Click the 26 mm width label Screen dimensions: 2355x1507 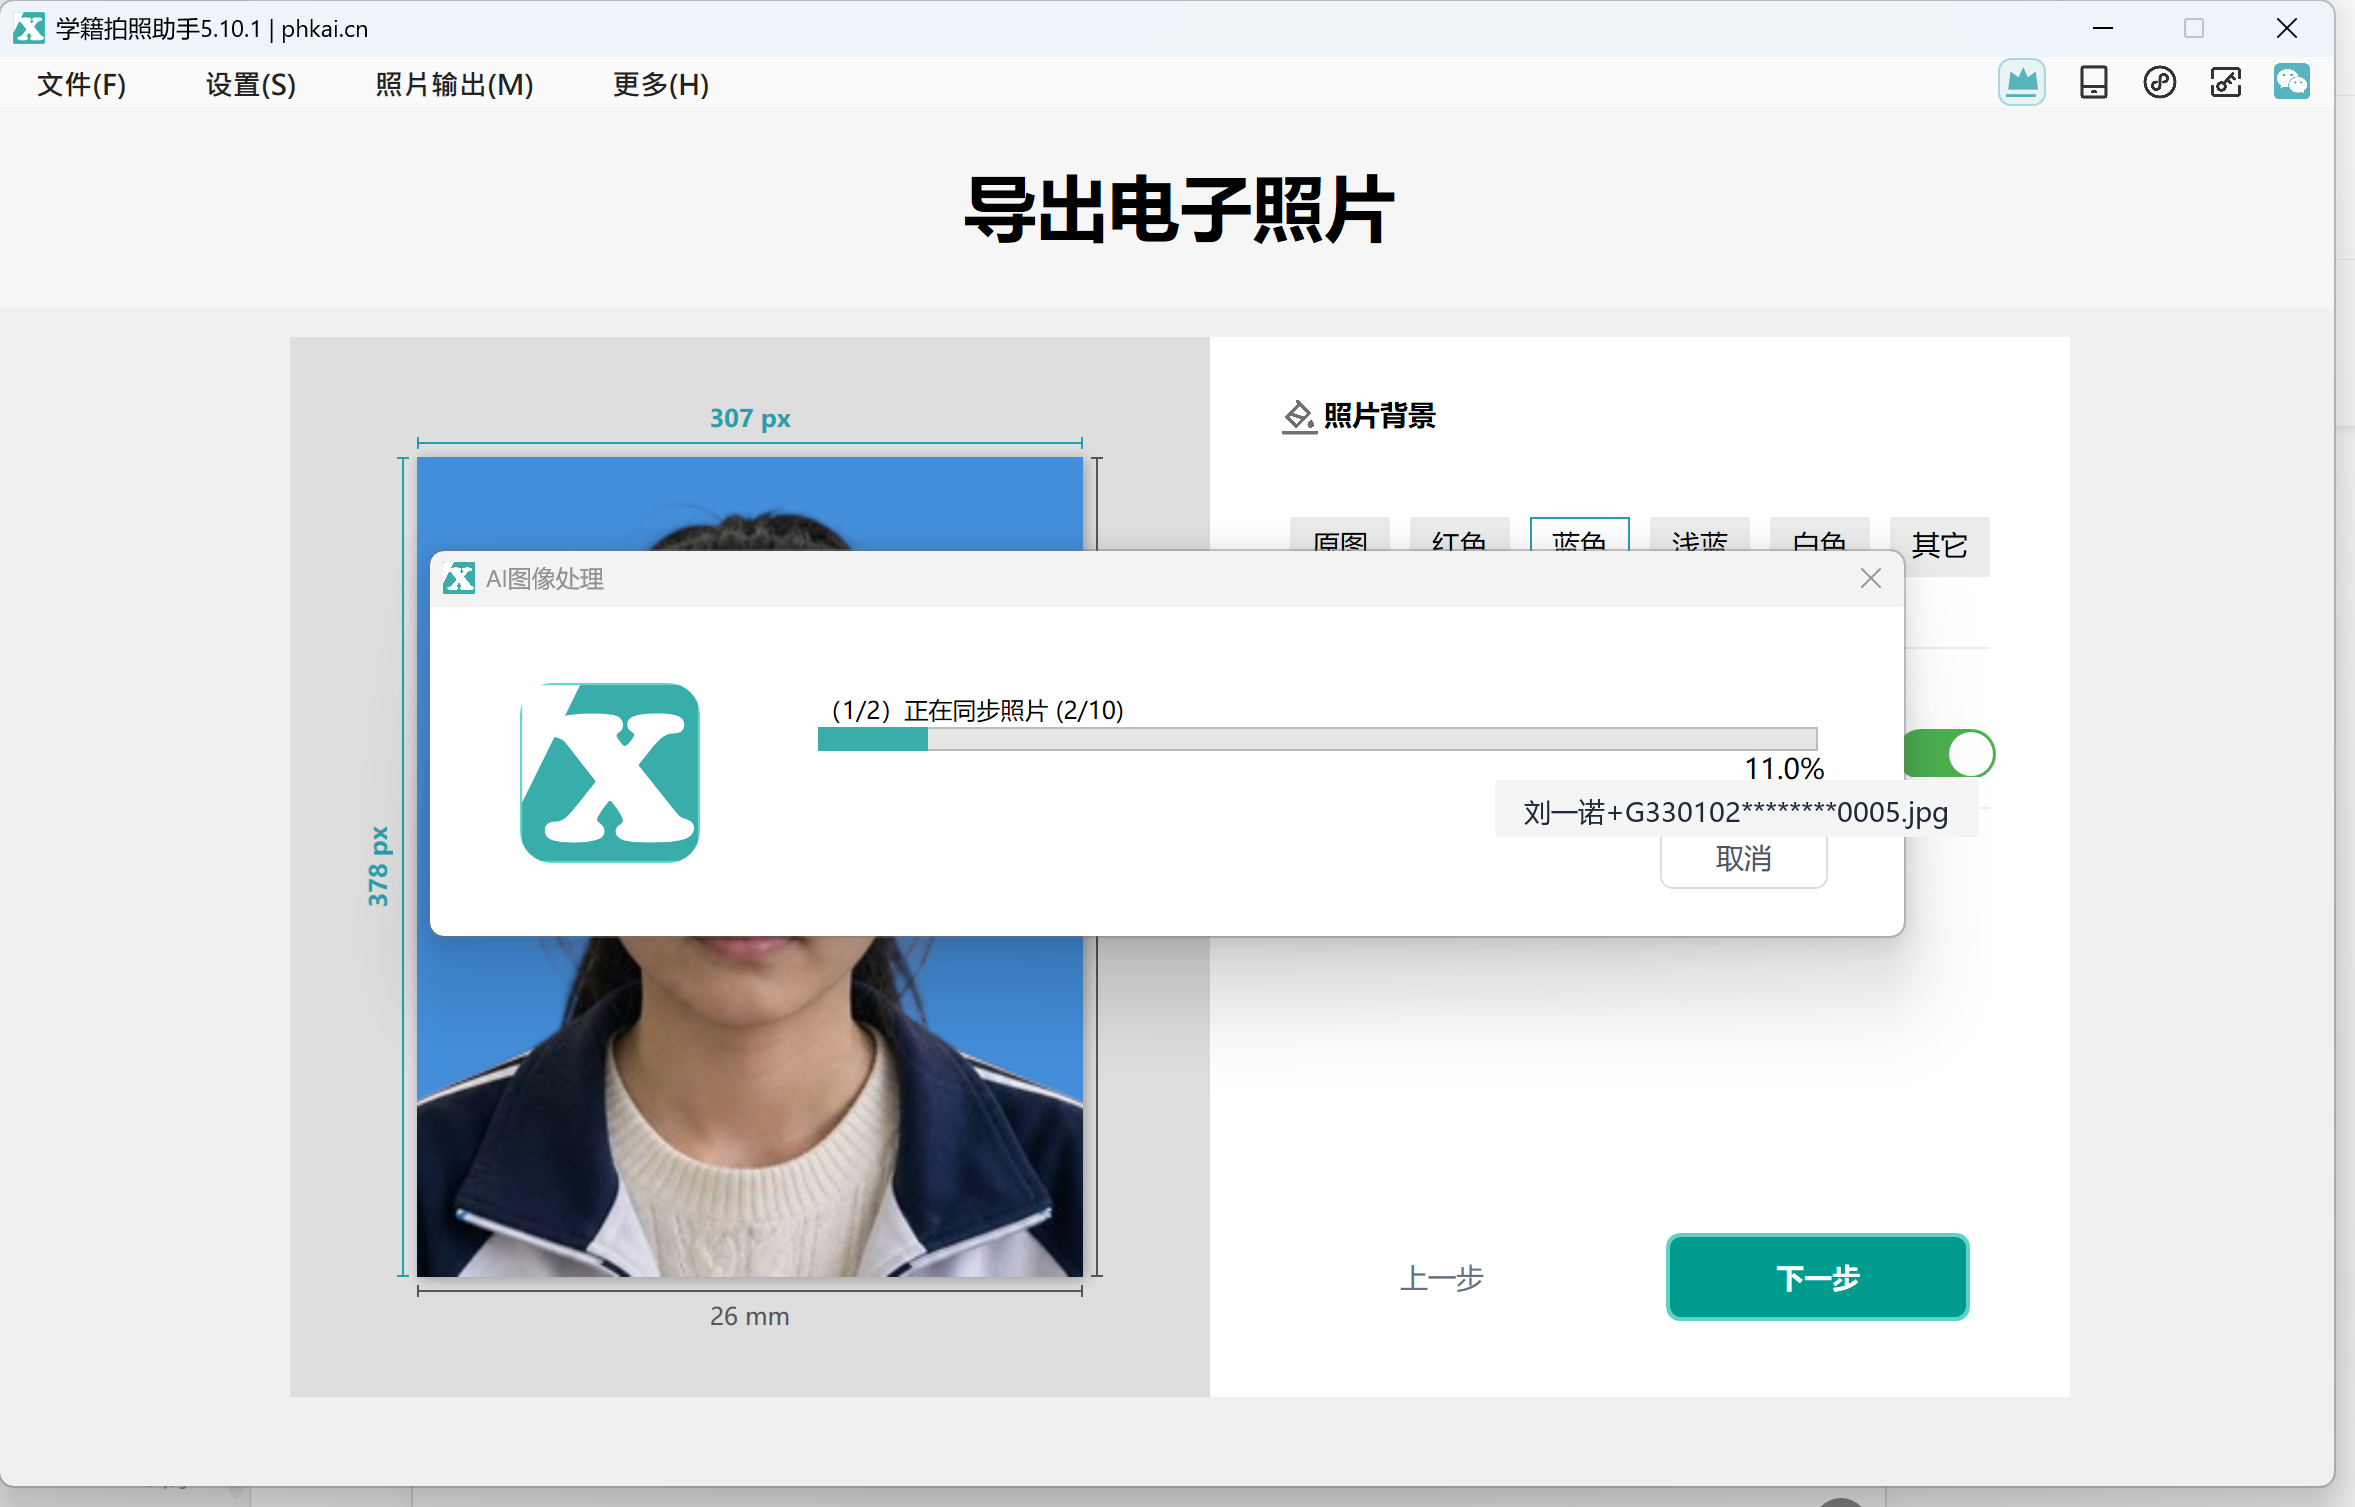[x=749, y=1316]
